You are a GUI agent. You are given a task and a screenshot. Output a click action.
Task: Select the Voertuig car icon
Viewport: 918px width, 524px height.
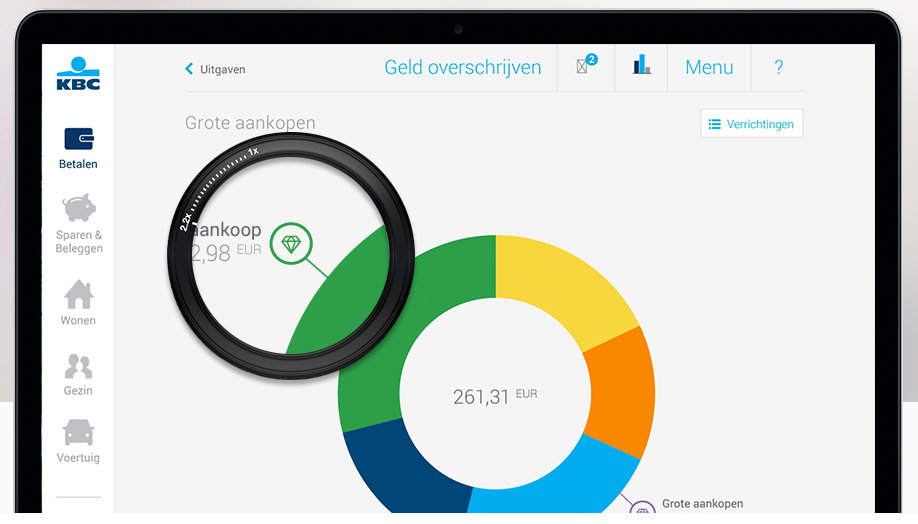(78, 441)
